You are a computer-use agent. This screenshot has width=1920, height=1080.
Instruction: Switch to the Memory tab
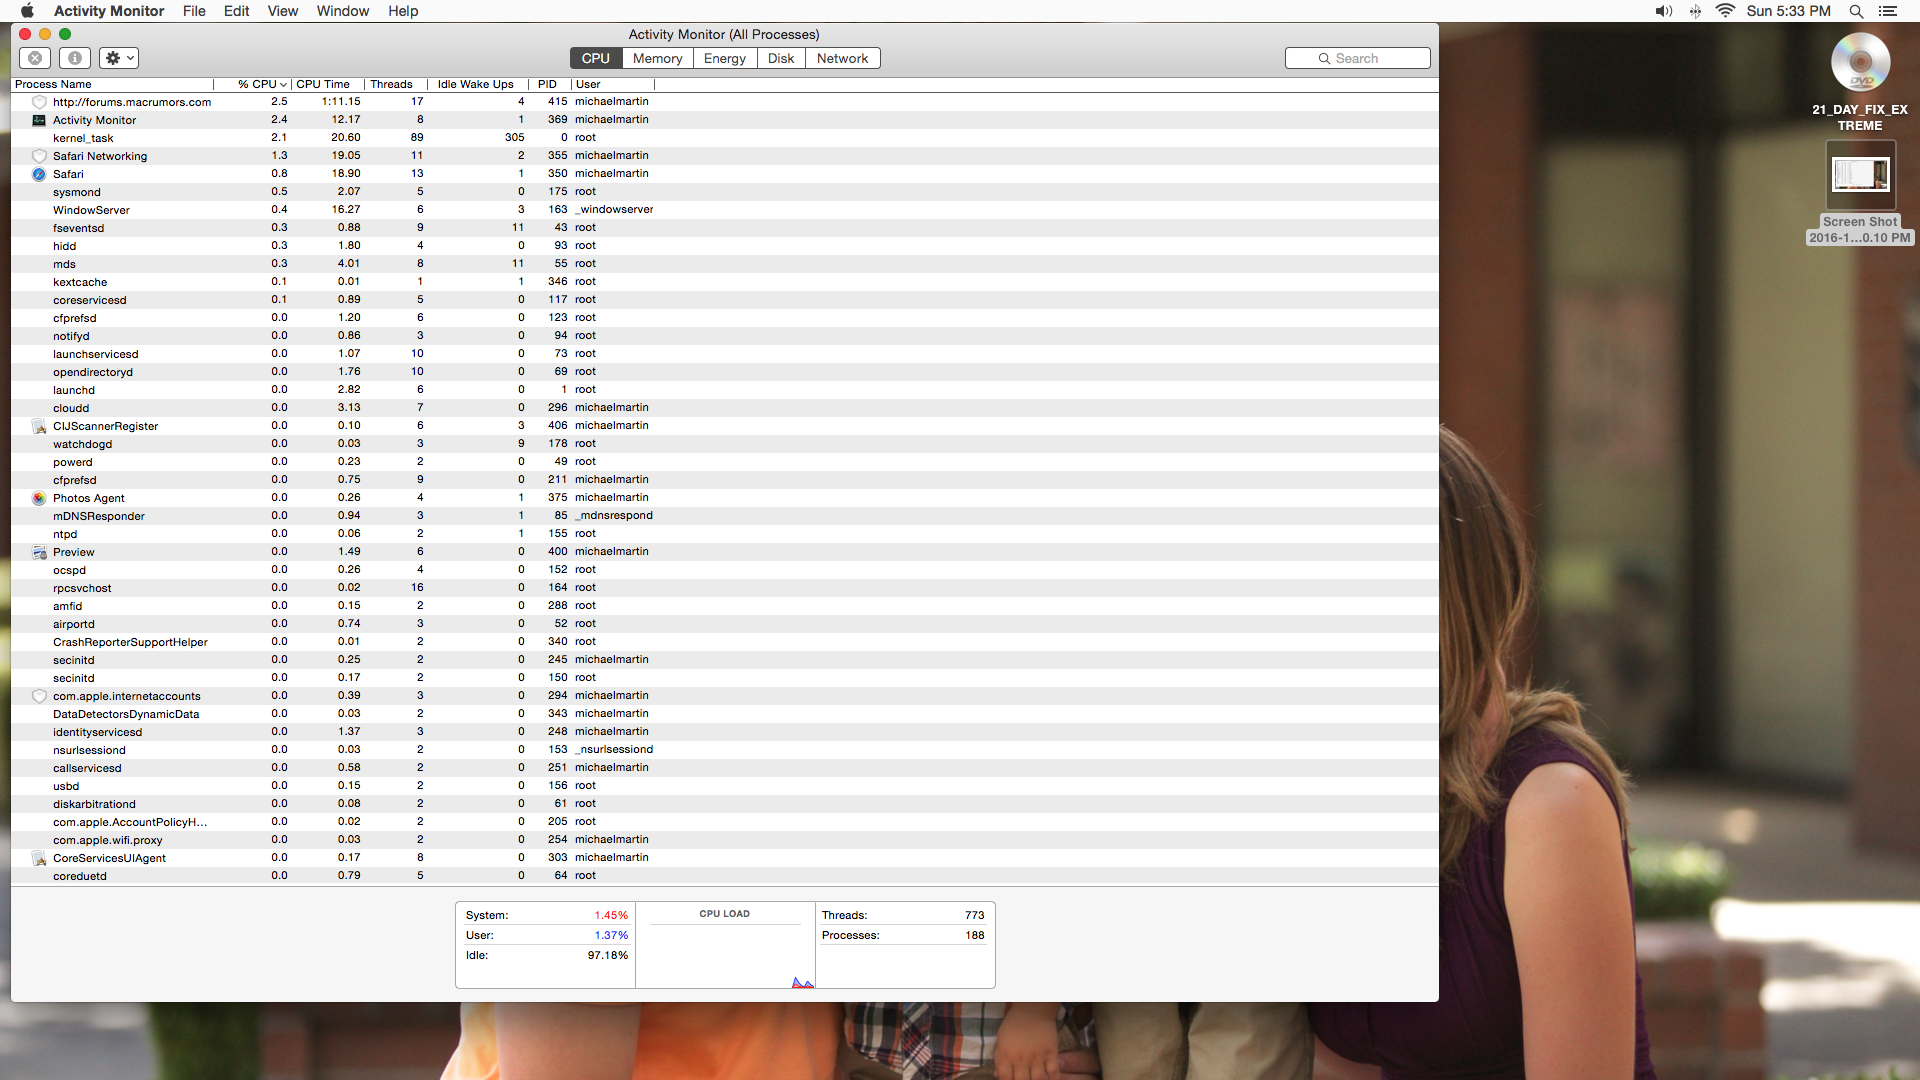[x=657, y=58]
